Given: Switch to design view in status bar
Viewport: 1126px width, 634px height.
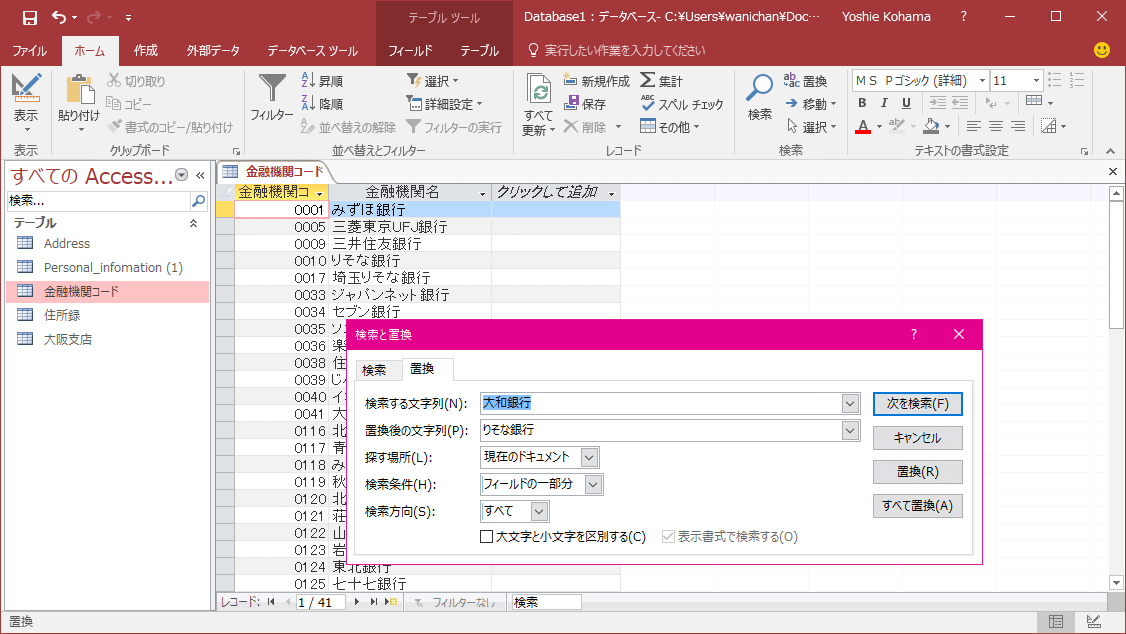Looking at the screenshot, I should coord(1094,622).
